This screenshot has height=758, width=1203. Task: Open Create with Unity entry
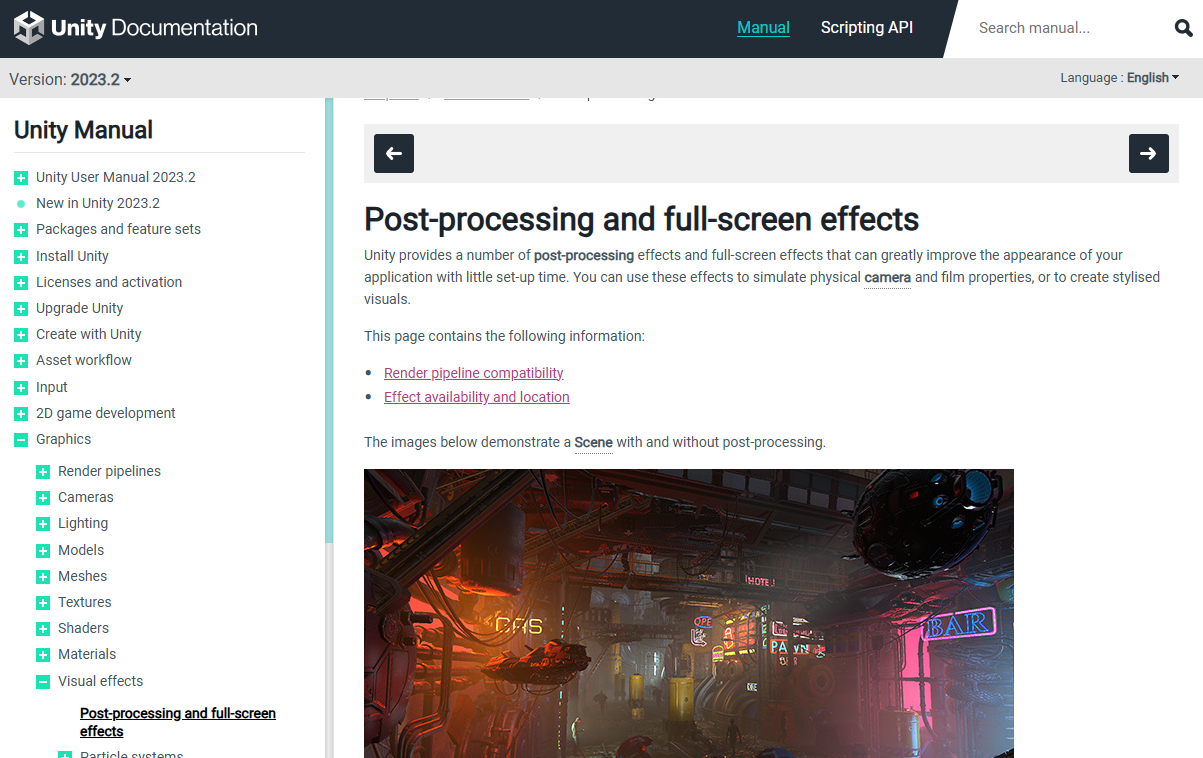[x=89, y=334]
